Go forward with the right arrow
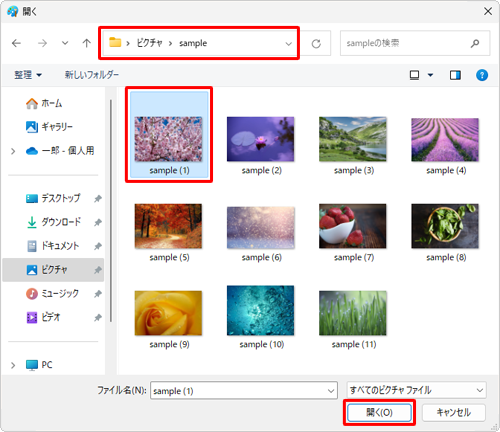The height and width of the screenshot is (432, 500). click(x=42, y=43)
